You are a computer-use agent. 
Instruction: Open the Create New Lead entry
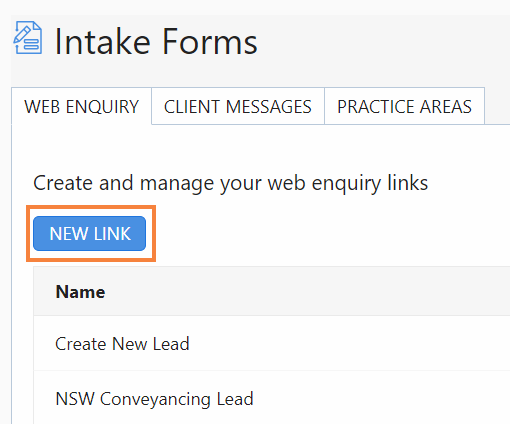tap(122, 344)
